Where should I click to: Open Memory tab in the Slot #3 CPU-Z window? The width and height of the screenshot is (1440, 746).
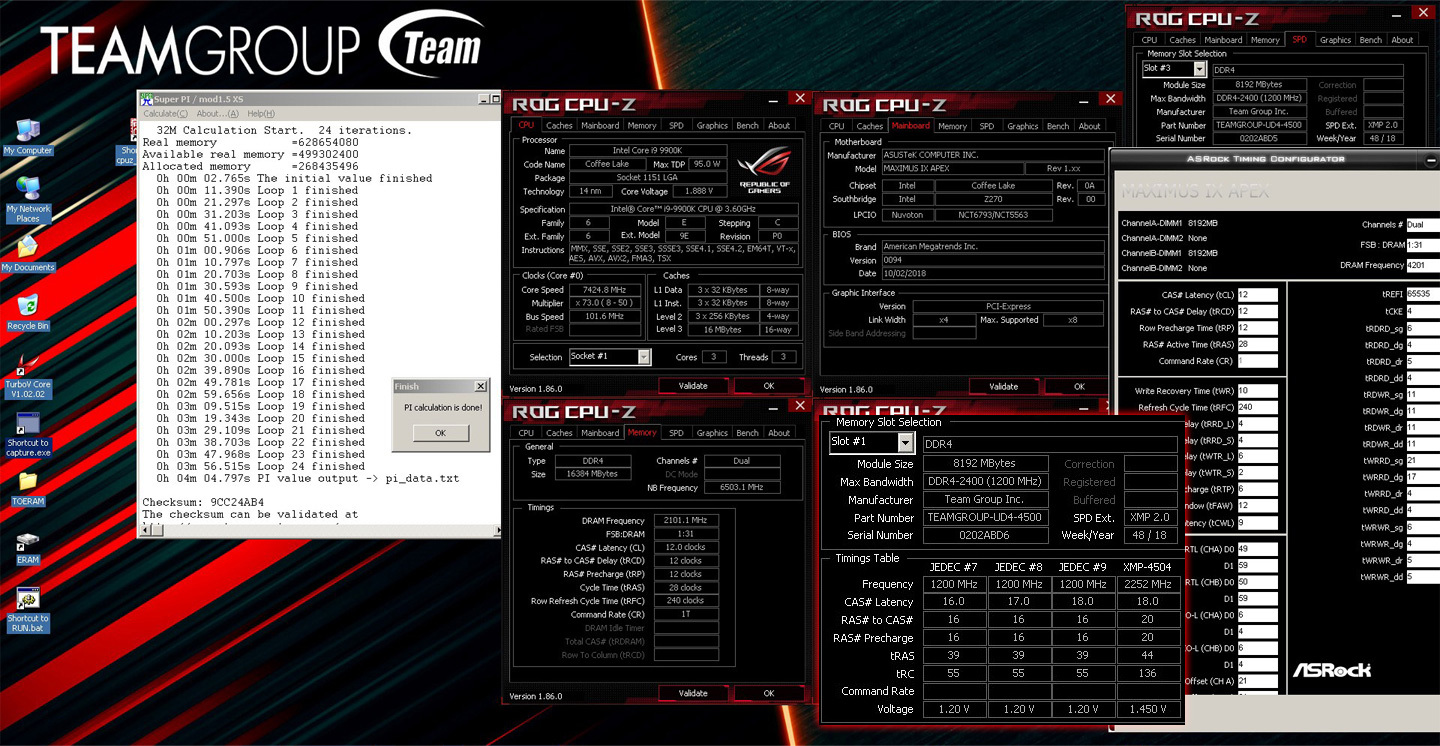tap(1265, 40)
